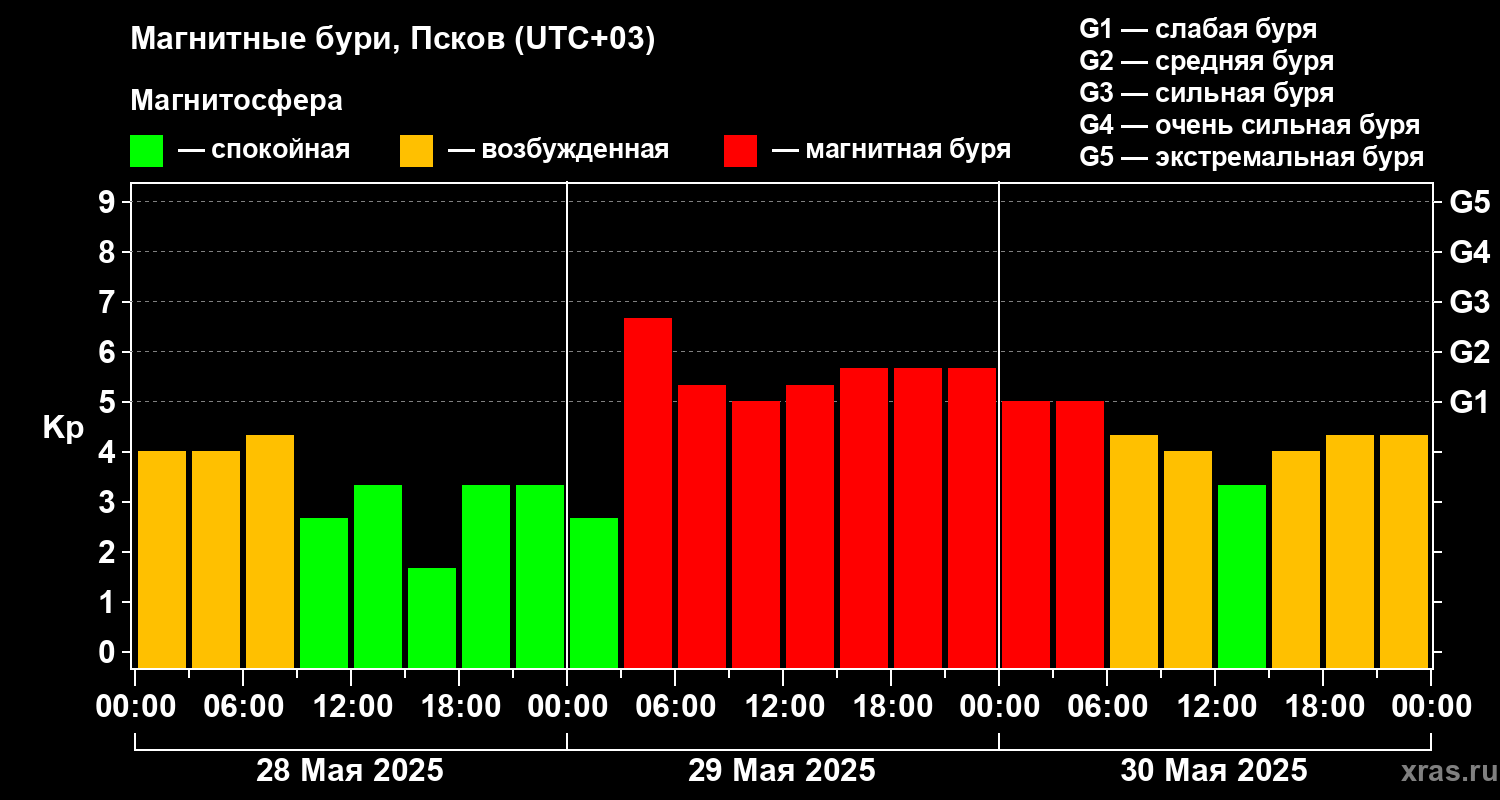Click the '28 Мая 2025' date label
The width and height of the screenshot is (1500, 800).
pos(350,770)
